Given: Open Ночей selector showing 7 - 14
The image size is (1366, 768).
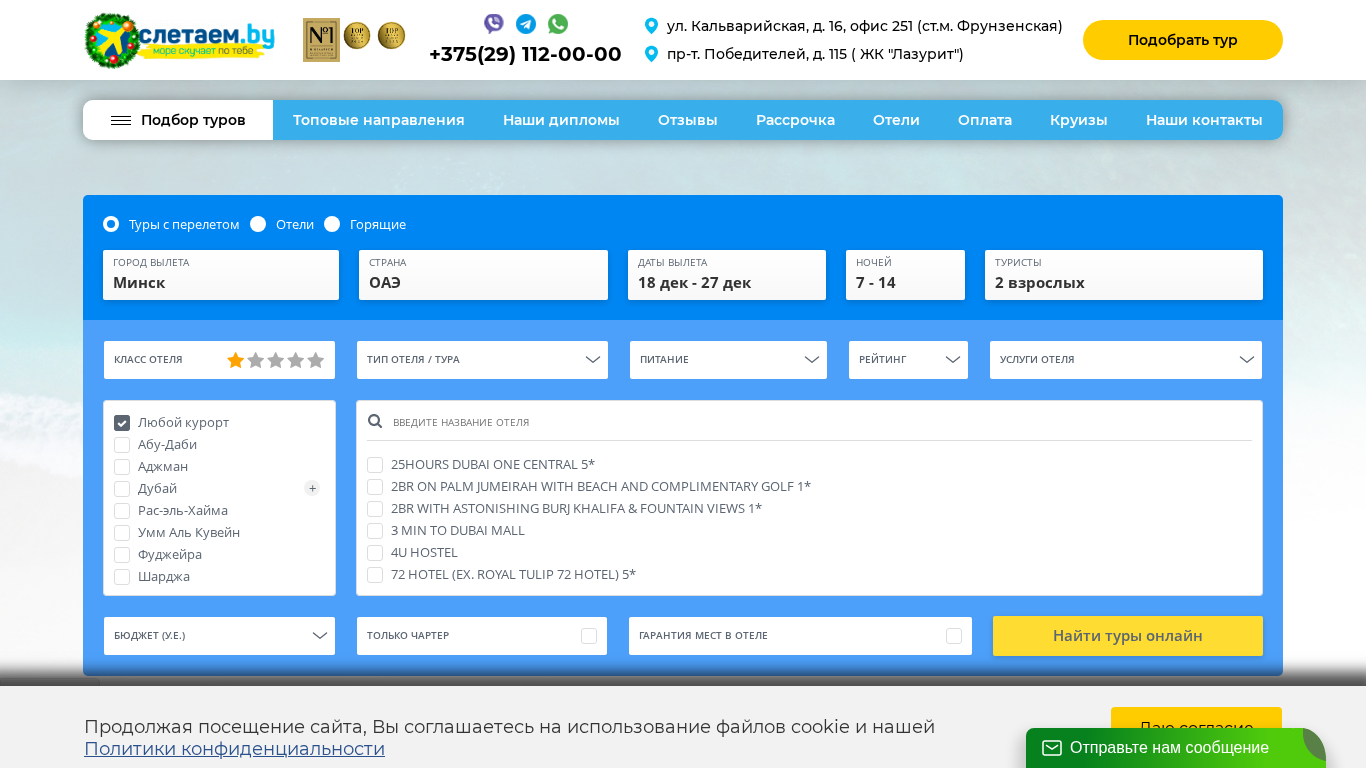Looking at the screenshot, I should [905, 275].
